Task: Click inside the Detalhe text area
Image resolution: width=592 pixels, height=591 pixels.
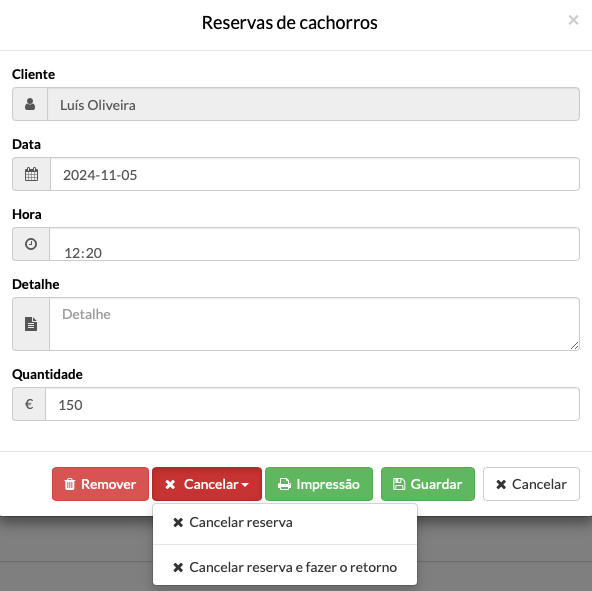Action: pyautogui.click(x=314, y=324)
